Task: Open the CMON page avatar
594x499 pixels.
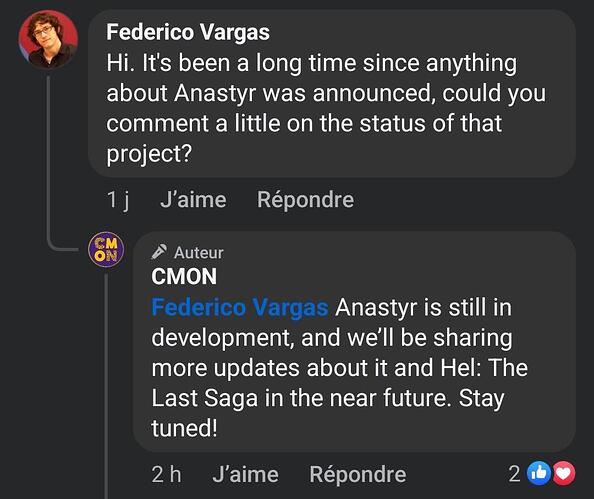Action: point(106,250)
